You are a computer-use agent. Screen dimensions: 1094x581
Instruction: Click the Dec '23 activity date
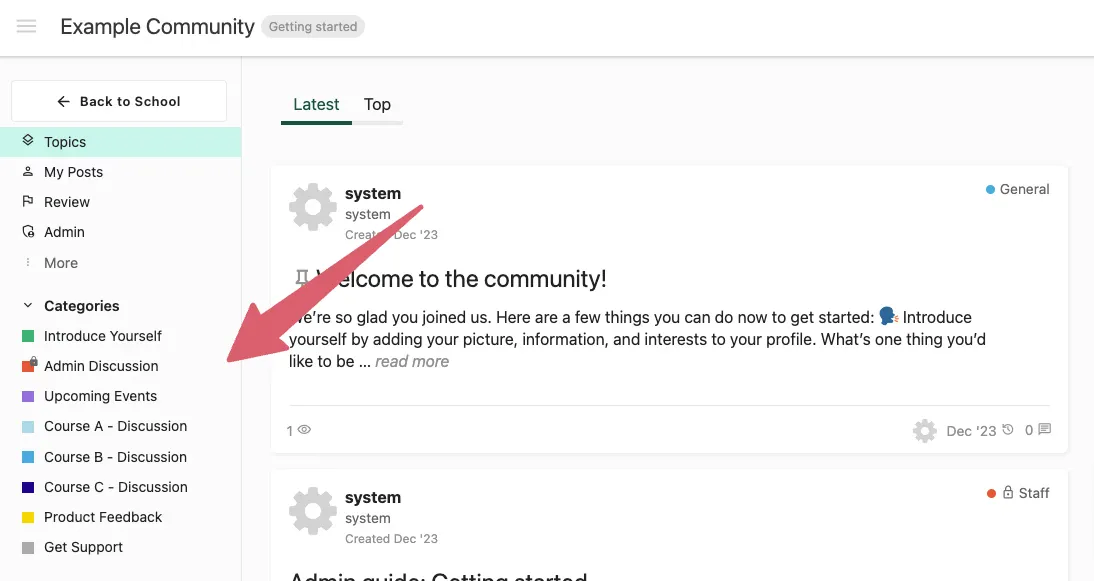[971, 431]
